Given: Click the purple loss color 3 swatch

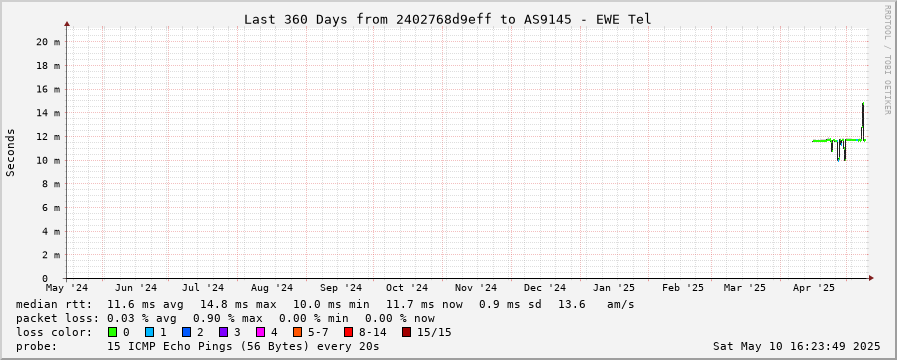Looking at the screenshot, I should tap(223, 332).
